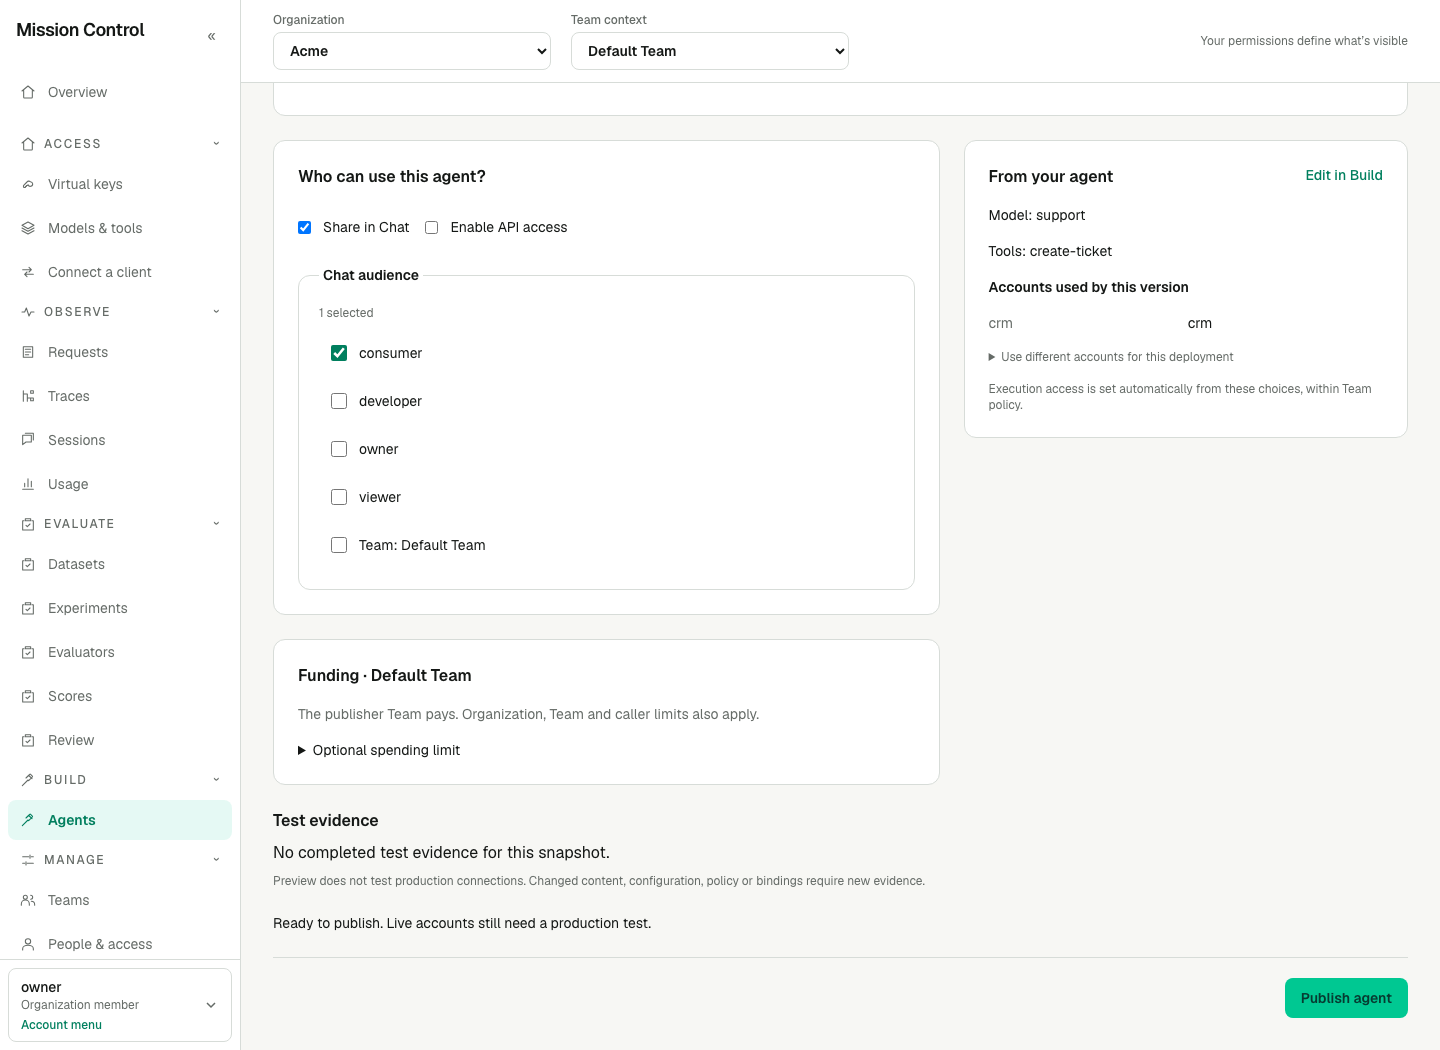The height and width of the screenshot is (1050, 1440).
Task: Click the OBSERVE pulse icon
Action: 28,312
